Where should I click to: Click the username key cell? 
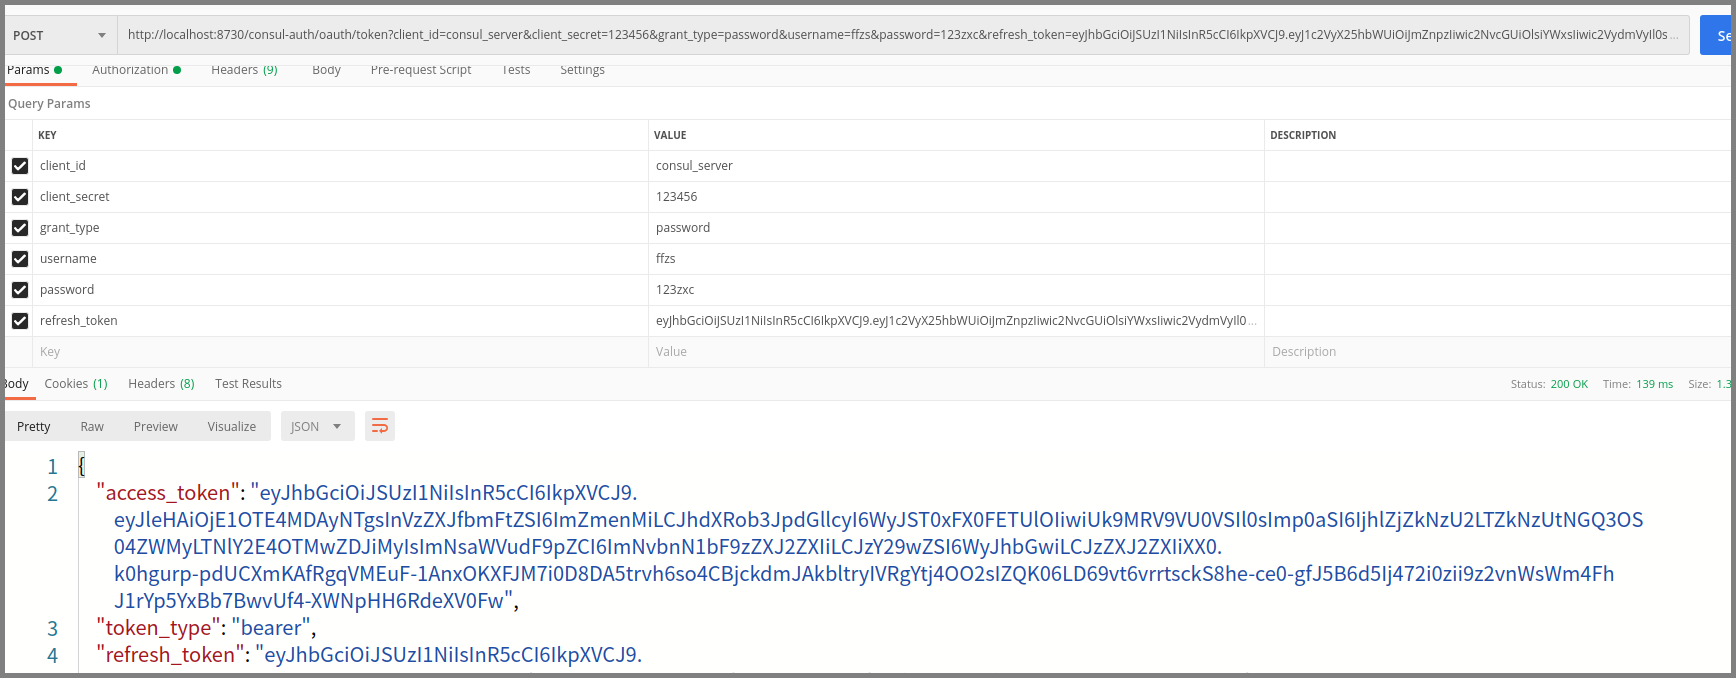(x=340, y=259)
